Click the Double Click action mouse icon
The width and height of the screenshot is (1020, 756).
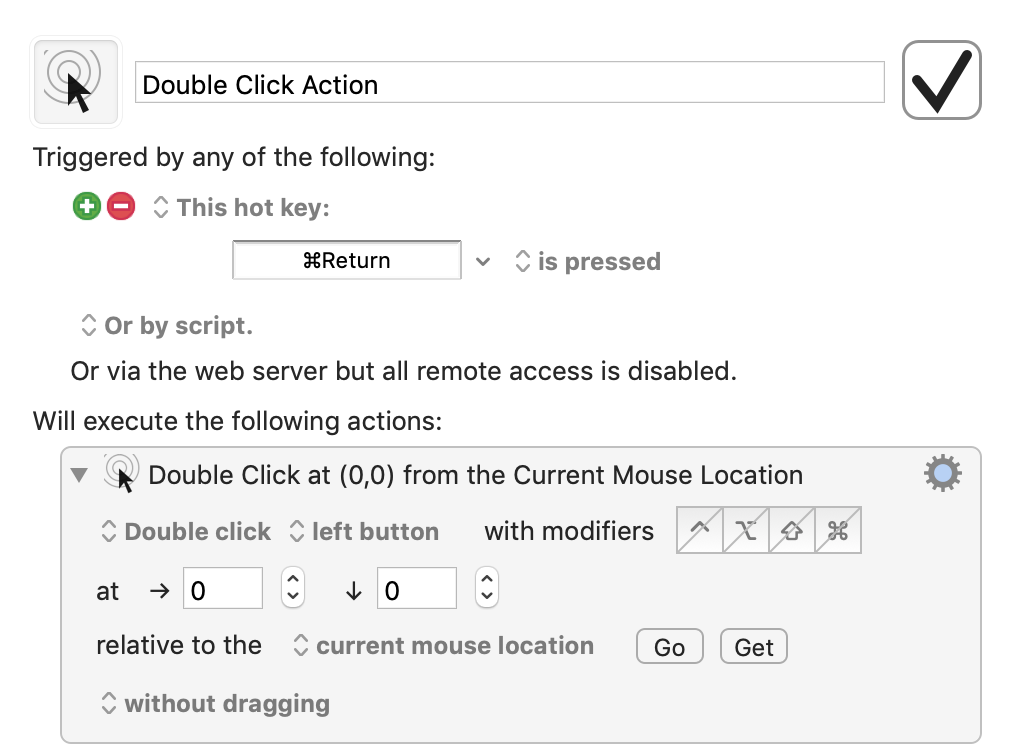121,473
